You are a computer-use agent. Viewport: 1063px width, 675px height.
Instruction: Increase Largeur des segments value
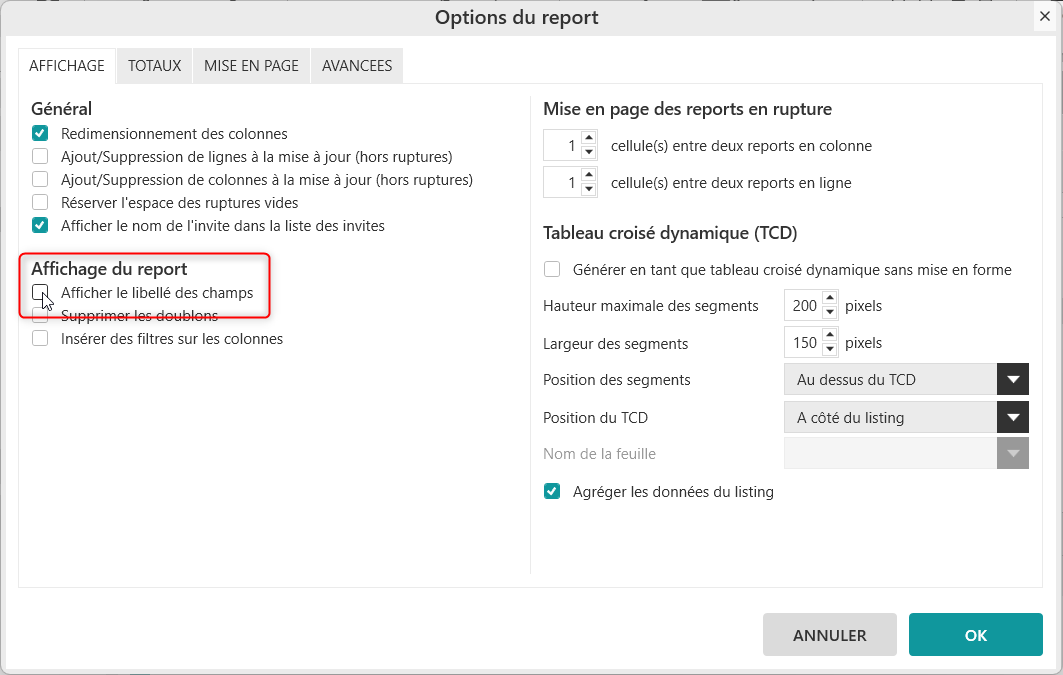[x=830, y=336]
